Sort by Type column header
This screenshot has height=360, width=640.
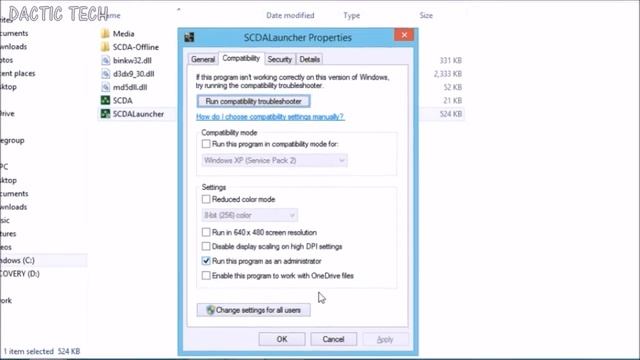point(351,16)
